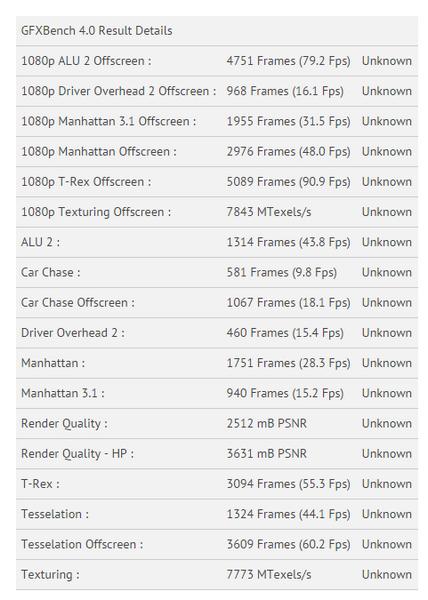Click the GFXBench 4.0 Result Details header
The image size is (428, 600).
(x=96, y=31)
